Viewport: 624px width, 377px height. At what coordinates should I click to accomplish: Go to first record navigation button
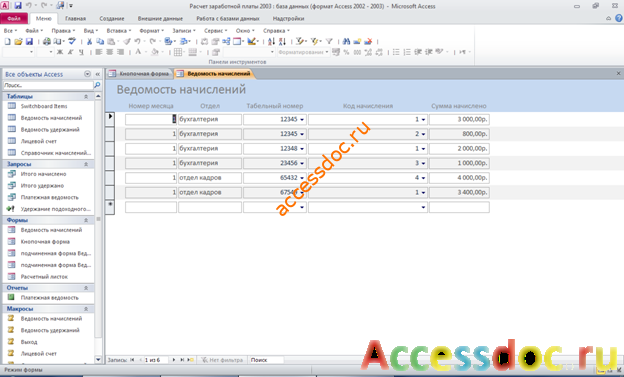point(132,360)
